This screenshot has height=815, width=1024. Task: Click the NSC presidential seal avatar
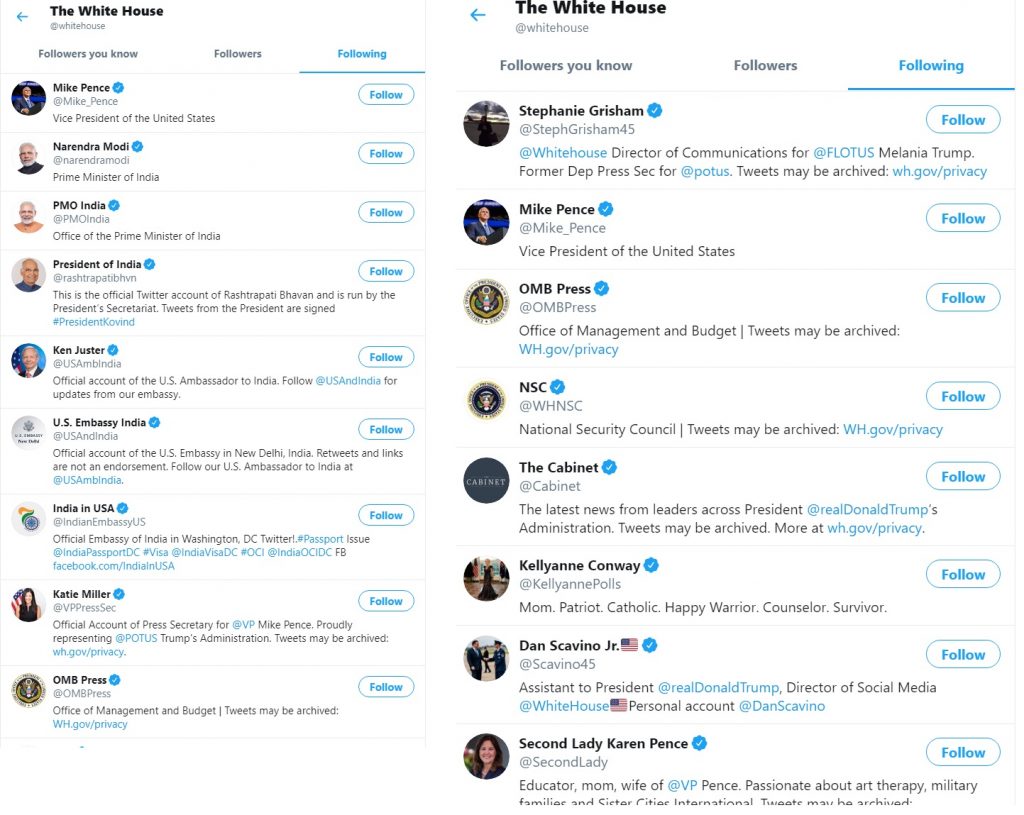click(x=486, y=400)
